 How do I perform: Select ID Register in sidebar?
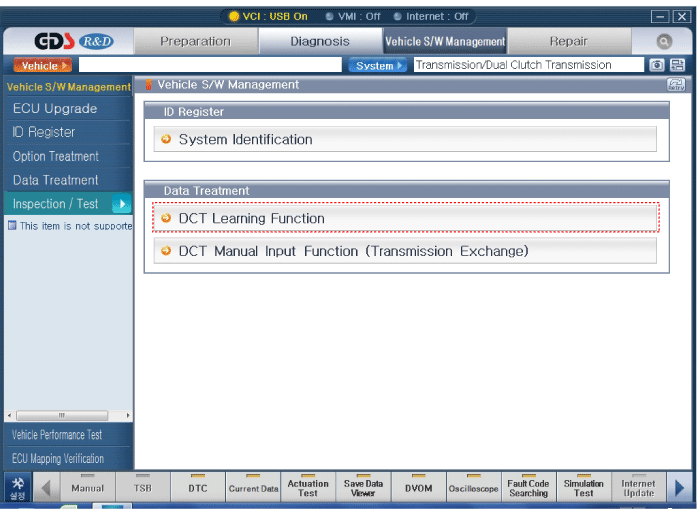pos(44,132)
